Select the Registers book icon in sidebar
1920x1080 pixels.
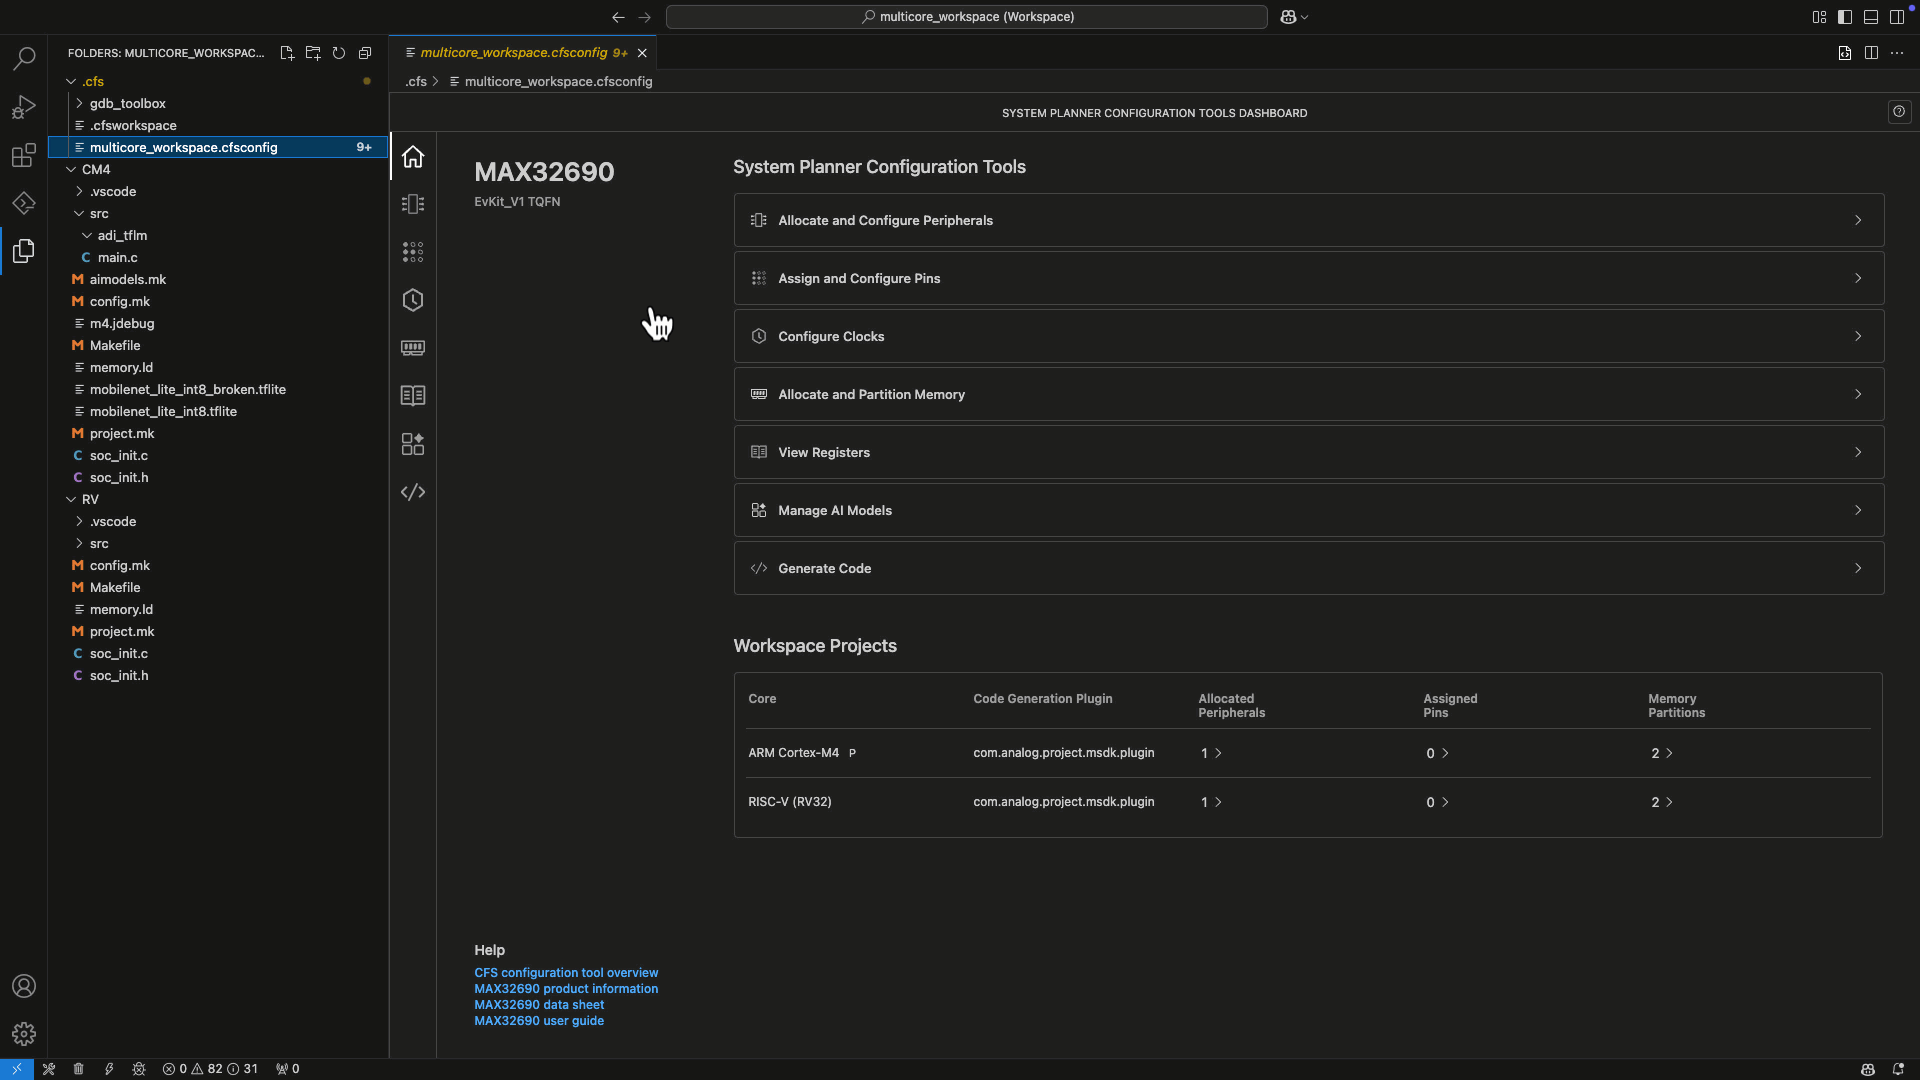(x=413, y=396)
